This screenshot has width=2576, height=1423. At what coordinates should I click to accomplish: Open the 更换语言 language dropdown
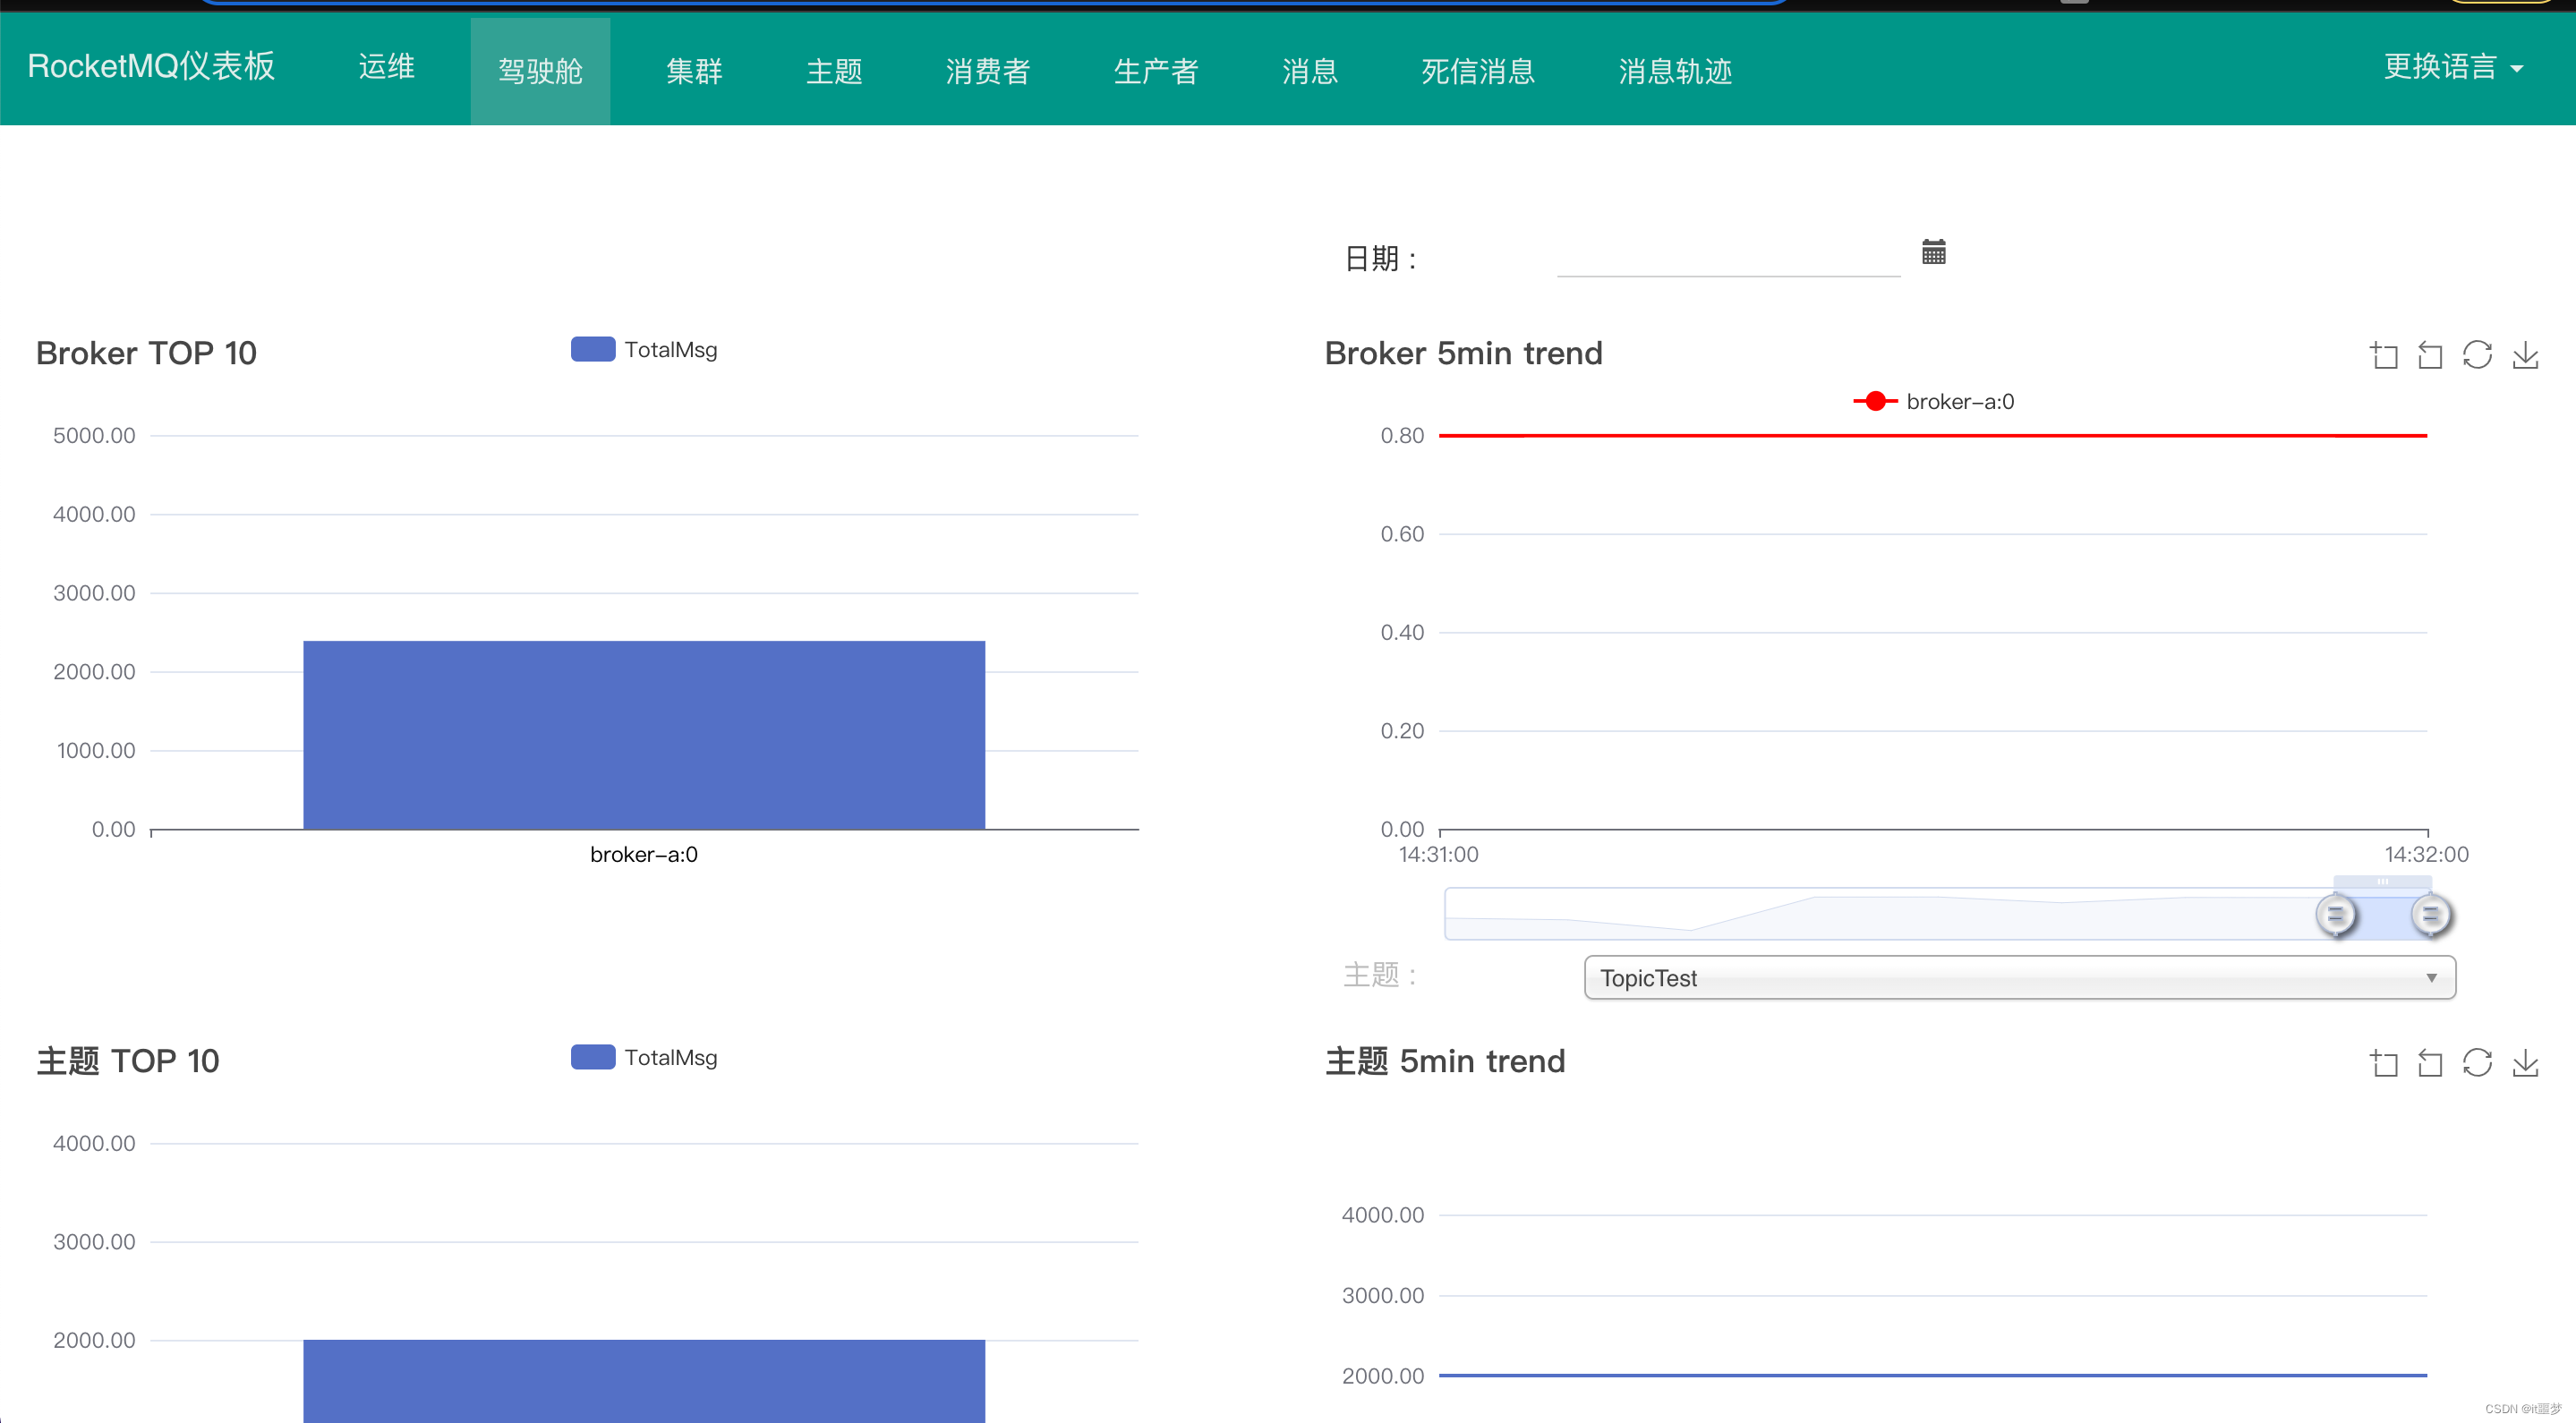coord(2453,67)
